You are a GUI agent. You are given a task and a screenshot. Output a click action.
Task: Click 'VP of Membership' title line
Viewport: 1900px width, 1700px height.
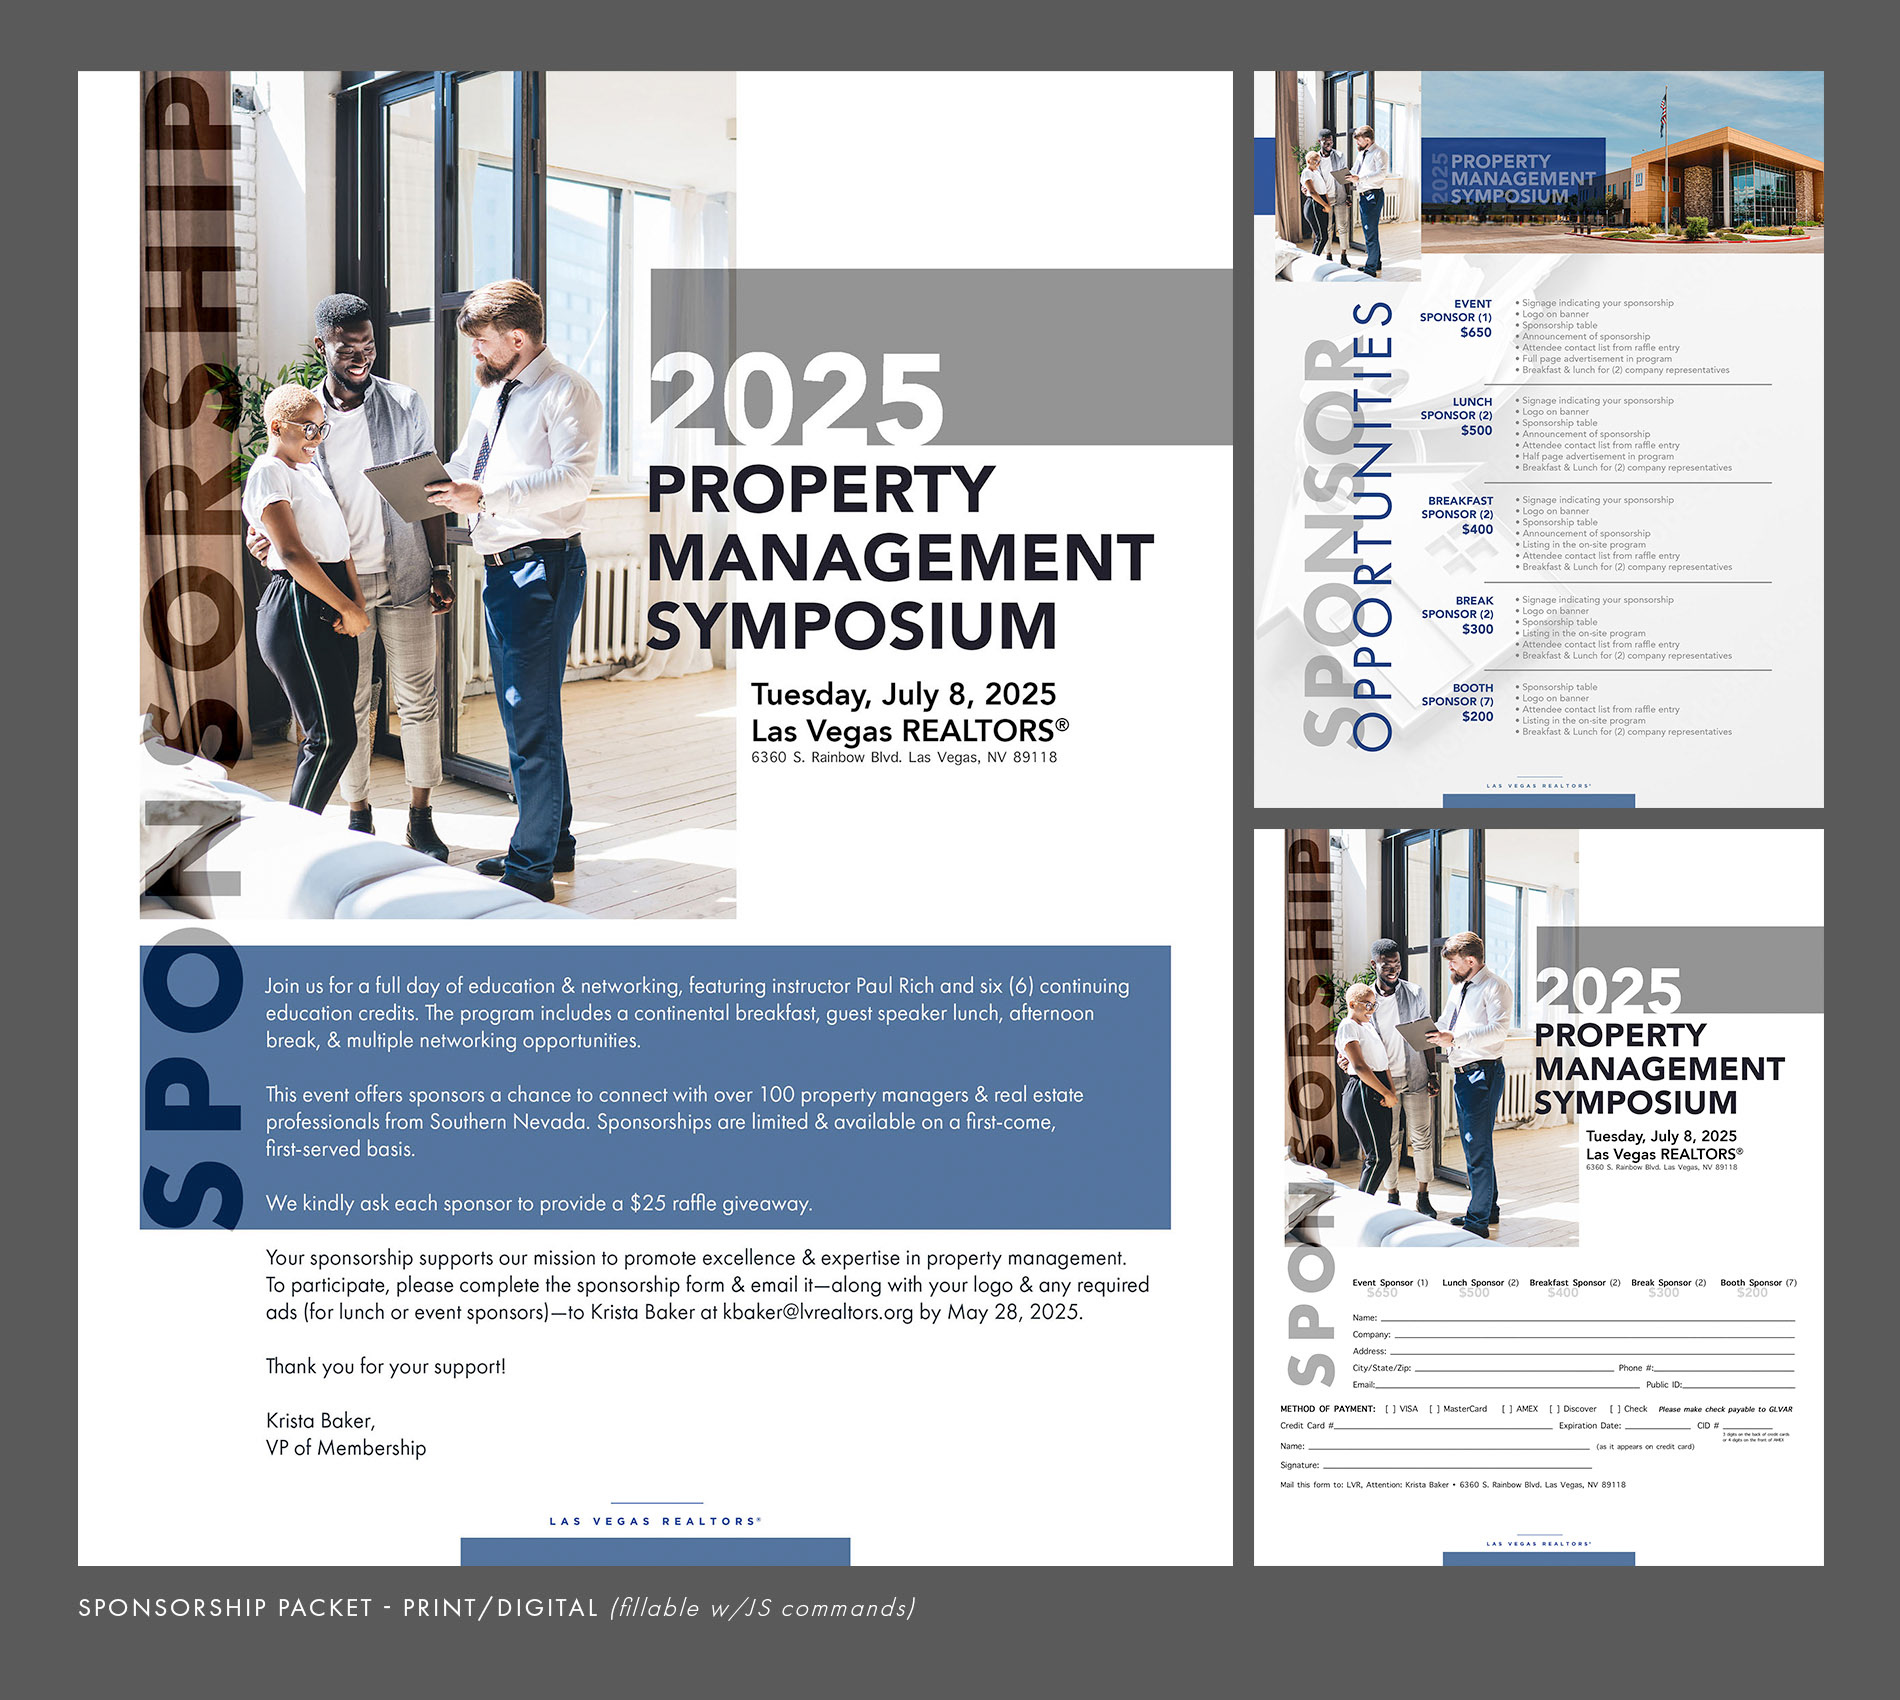coord(346,1448)
